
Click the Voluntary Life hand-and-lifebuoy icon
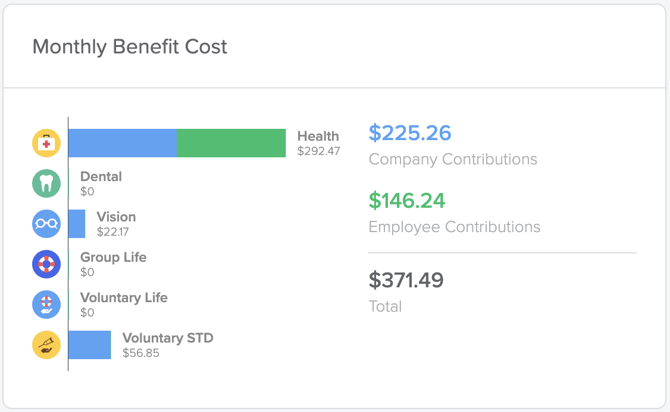(x=46, y=304)
